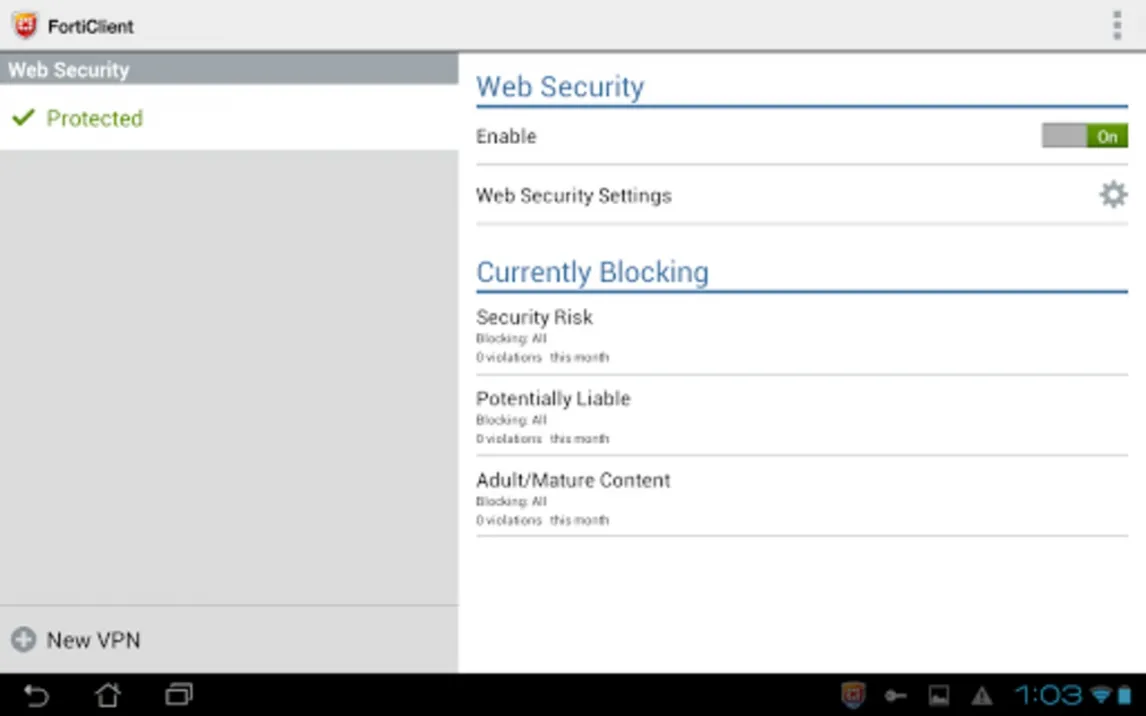Open the recent apps switcher

click(179, 694)
